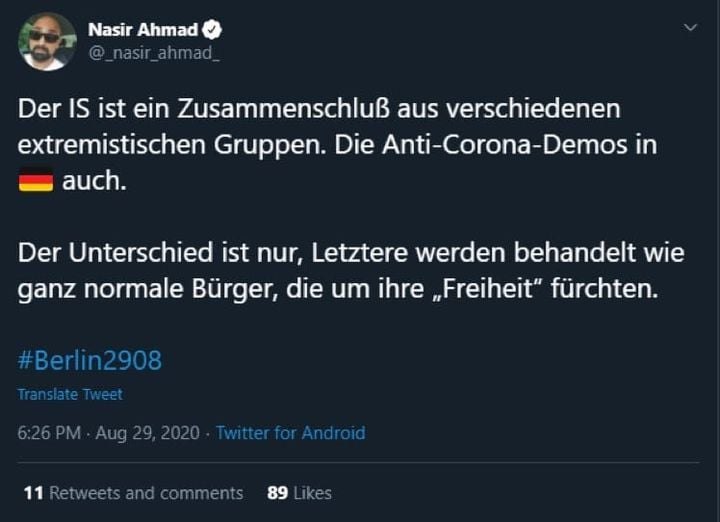Image resolution: width=720 pixels, height=522 pixels.
Task: Open the #Berlin2908 hashtag
Action: tap(90, 360)
